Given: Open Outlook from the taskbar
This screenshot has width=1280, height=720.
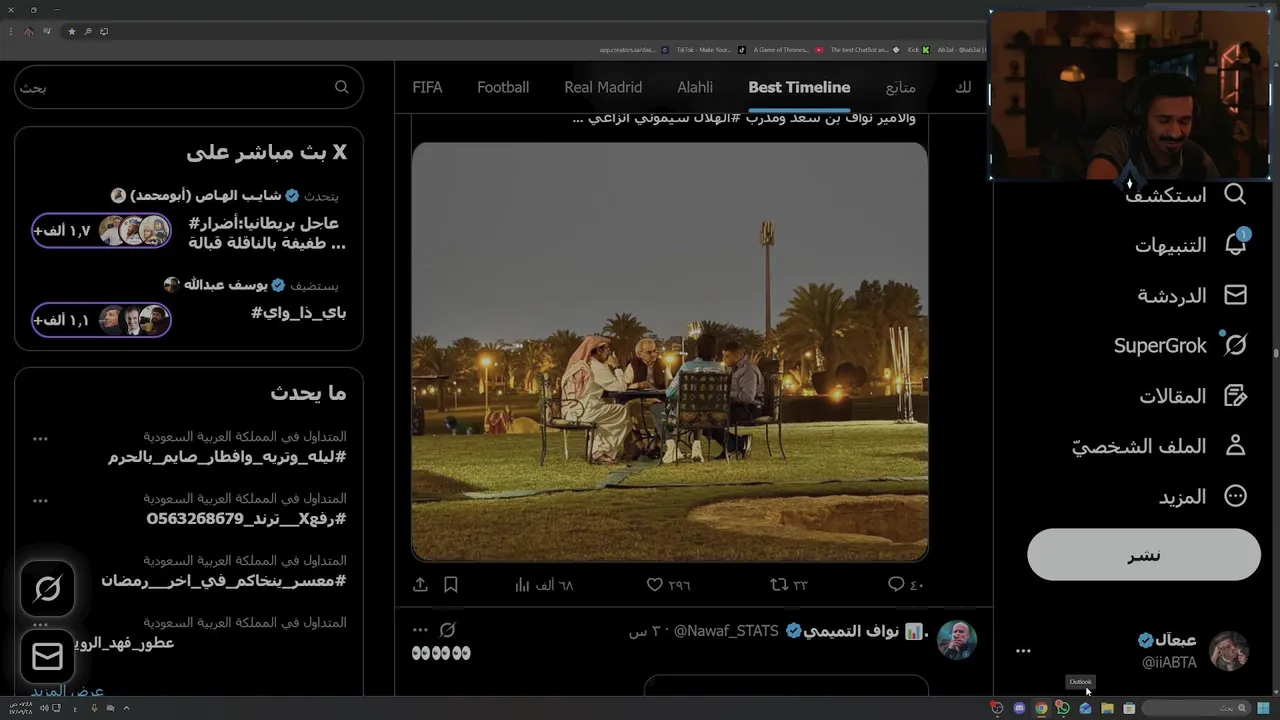Looking at the screenshot, I should coord(1085,708).
